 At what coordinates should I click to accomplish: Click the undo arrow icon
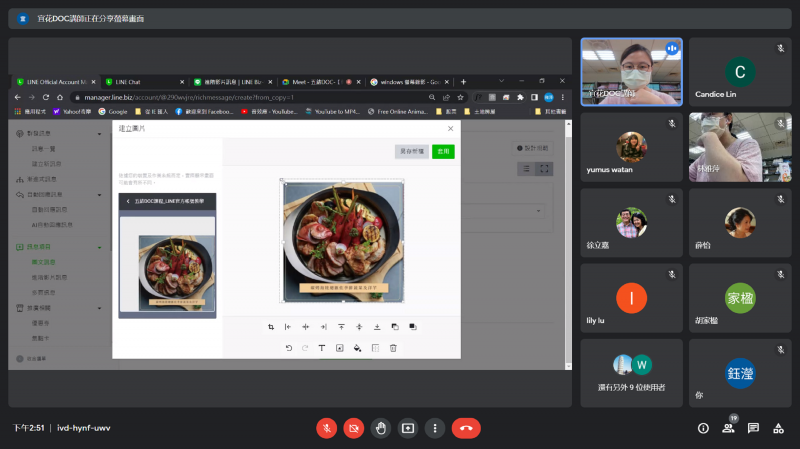[x=288, y=348]
